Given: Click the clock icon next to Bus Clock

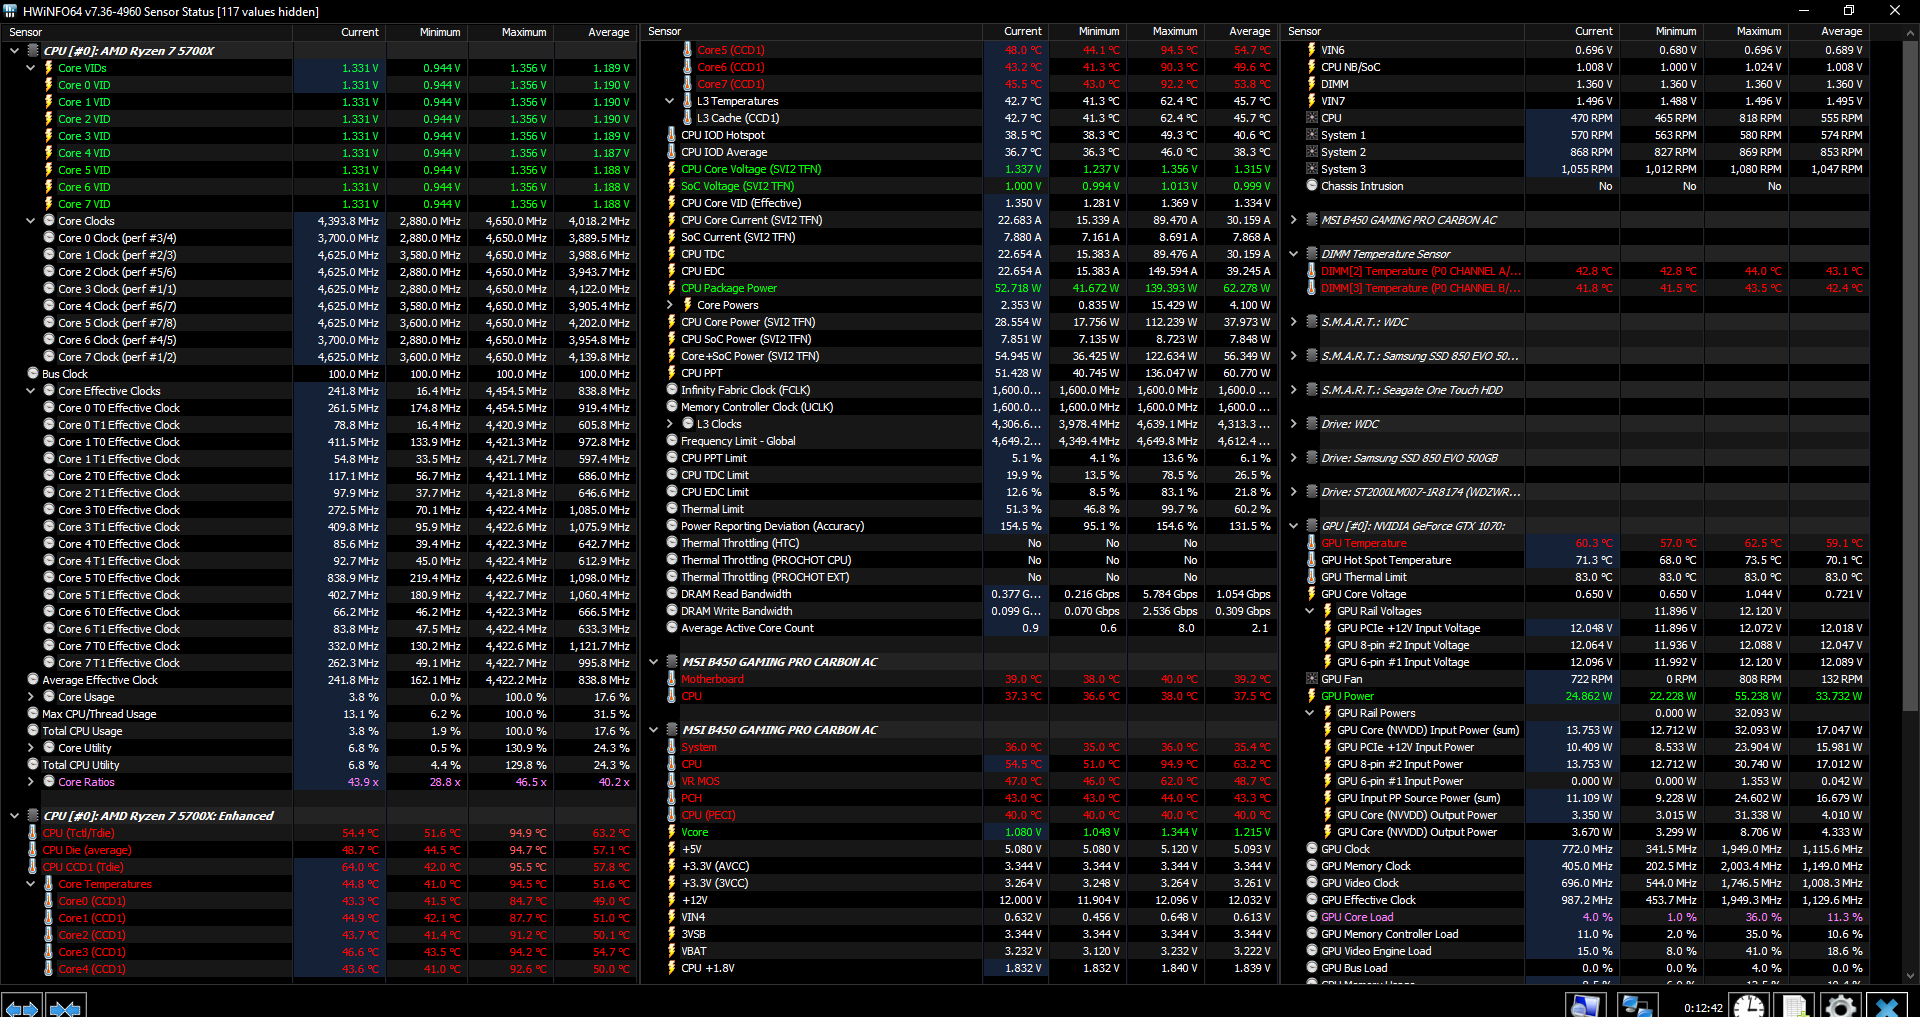Looking at the screenshot, I should click(x=32, y=374).
